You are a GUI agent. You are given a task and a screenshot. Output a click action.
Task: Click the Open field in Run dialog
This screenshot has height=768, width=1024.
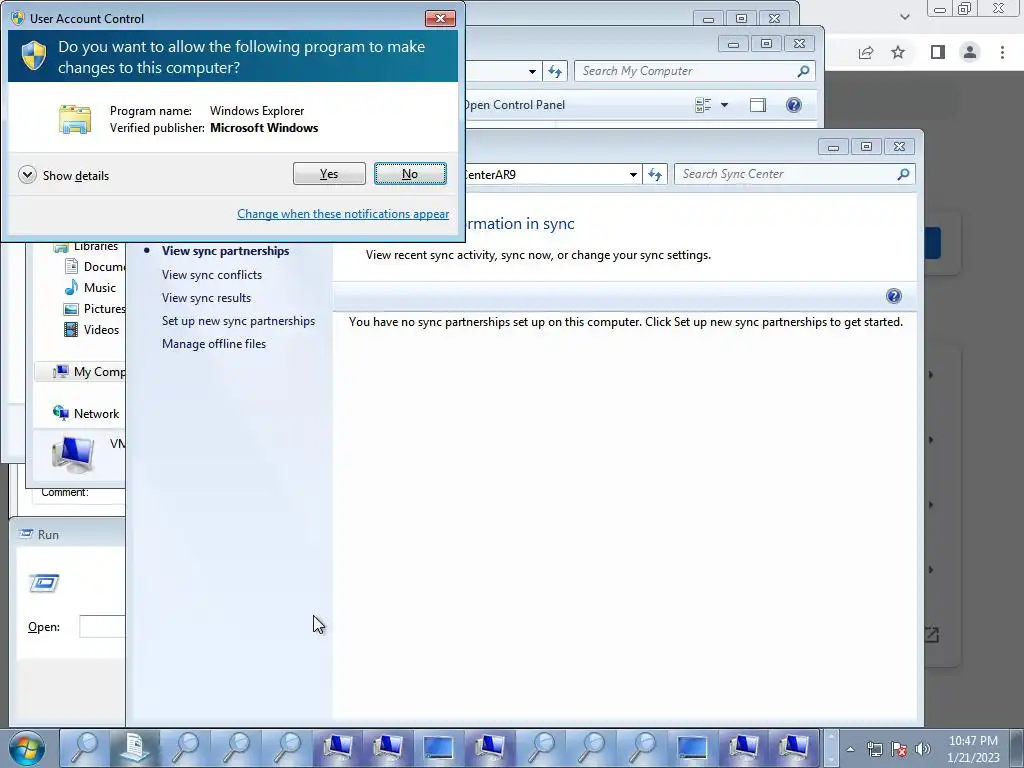click(x=102, y=626)
